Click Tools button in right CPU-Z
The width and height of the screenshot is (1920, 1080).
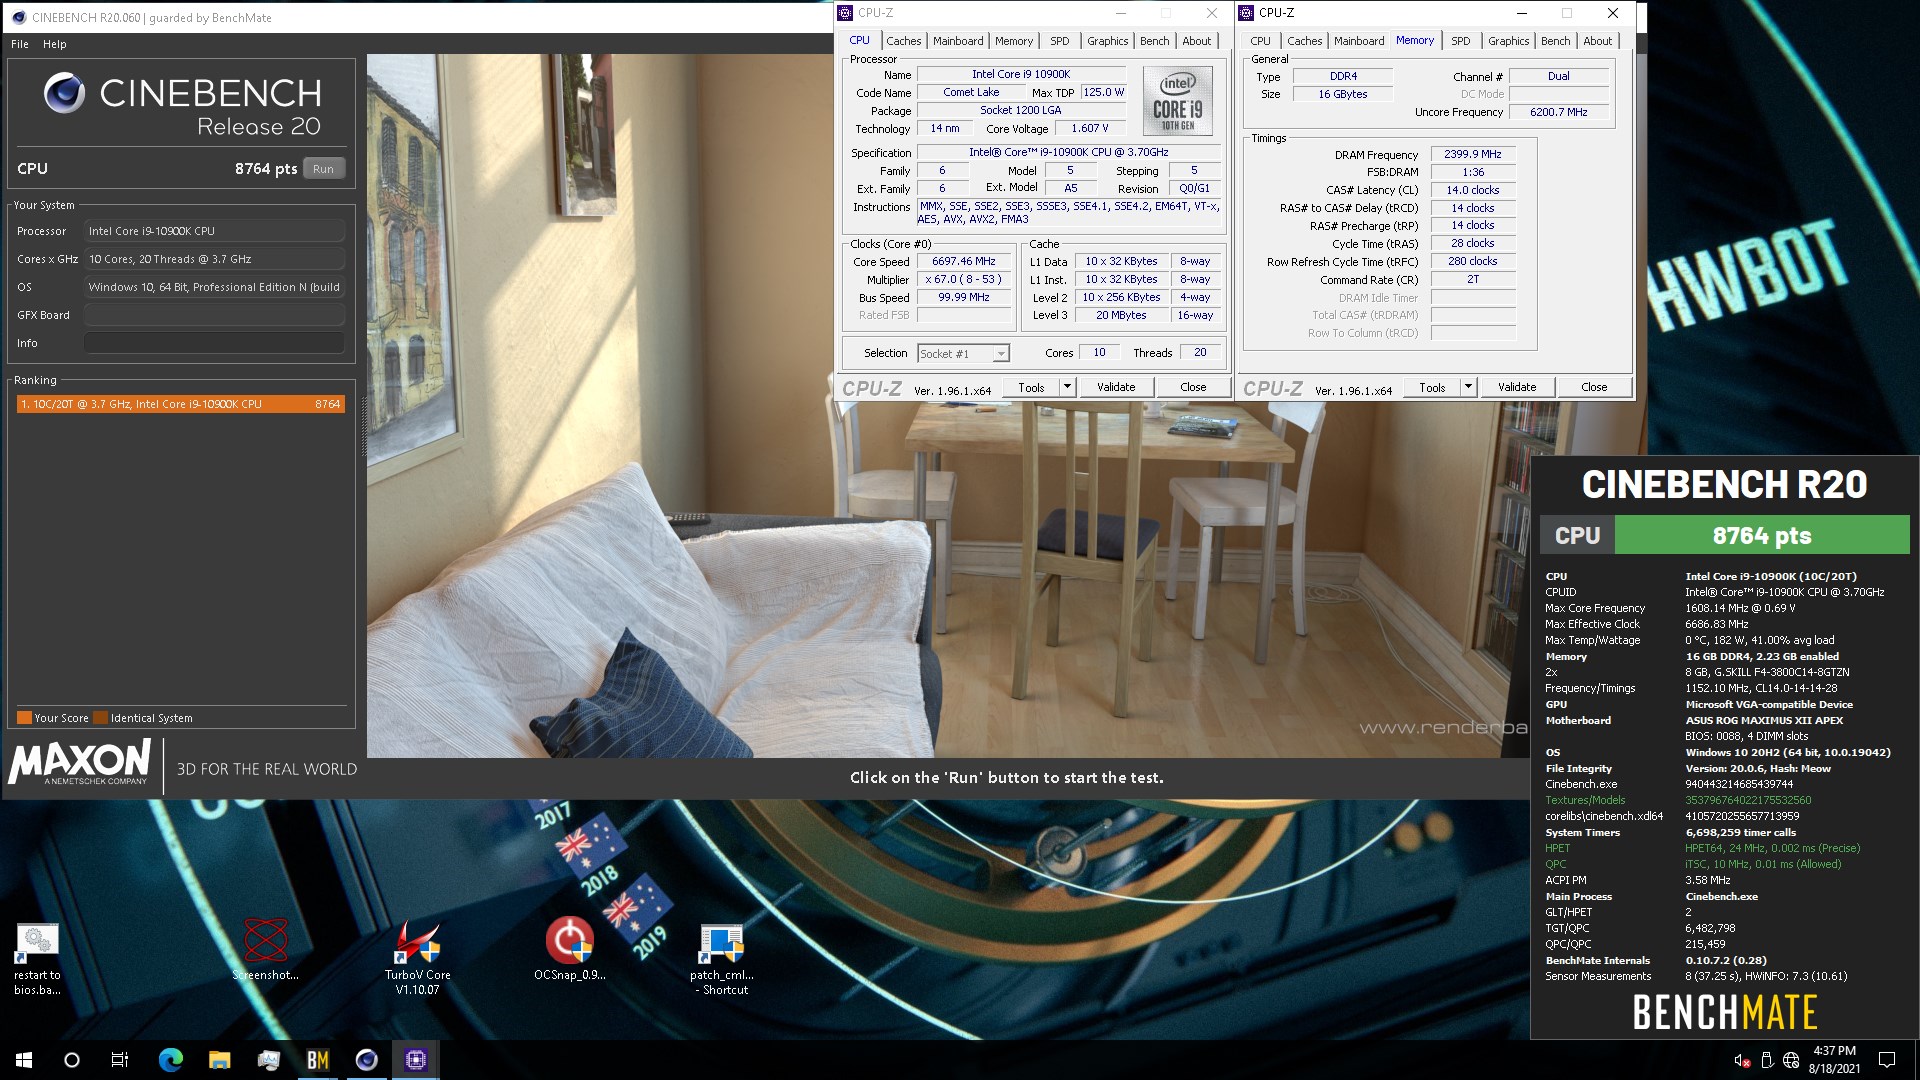pos(1432,387)
